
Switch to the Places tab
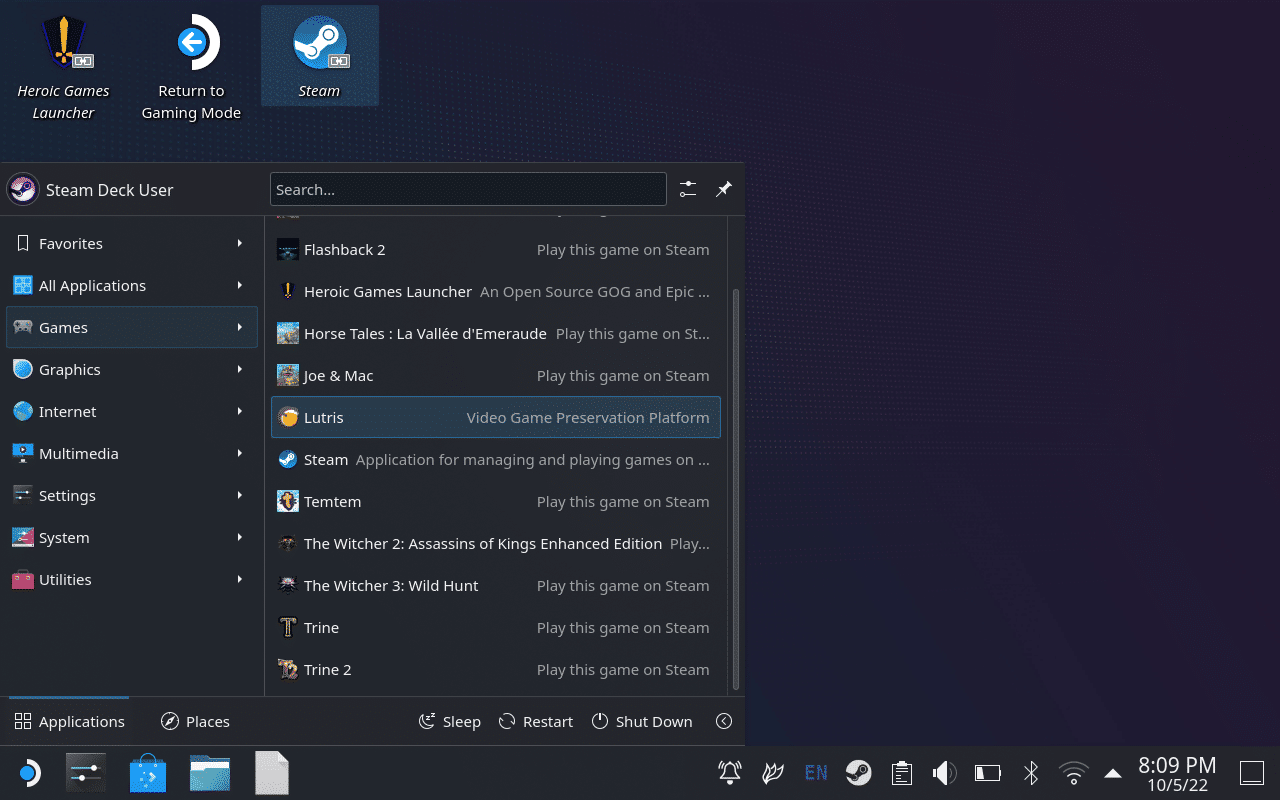tap(196, 721)
